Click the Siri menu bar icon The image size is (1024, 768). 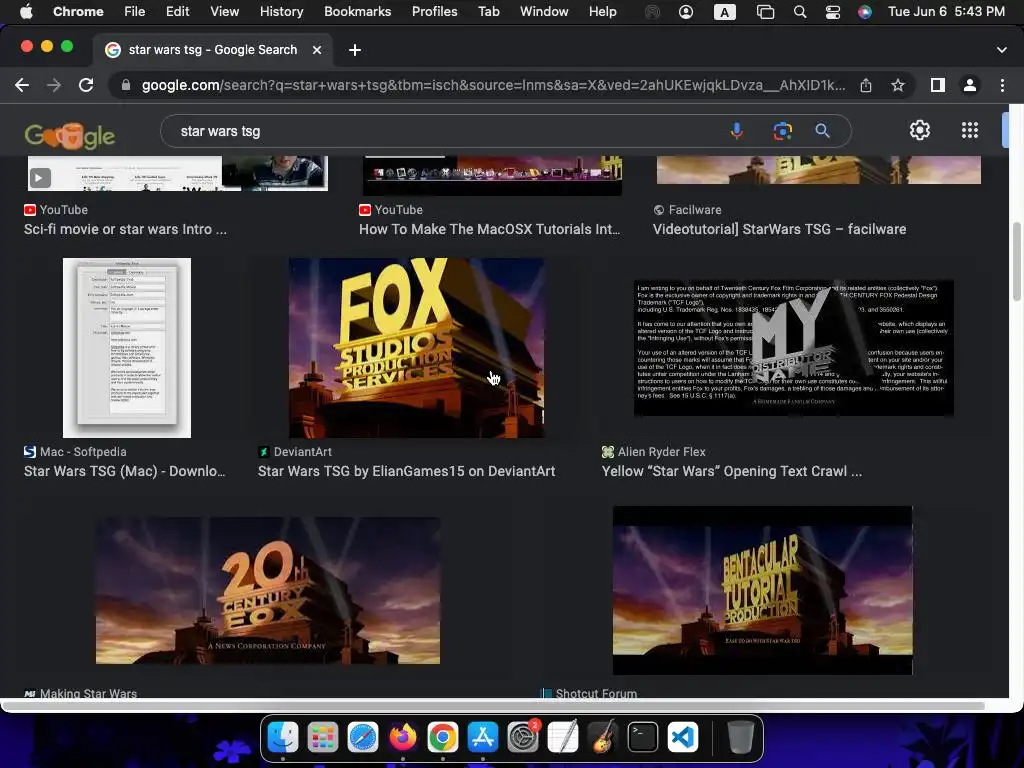865,12
